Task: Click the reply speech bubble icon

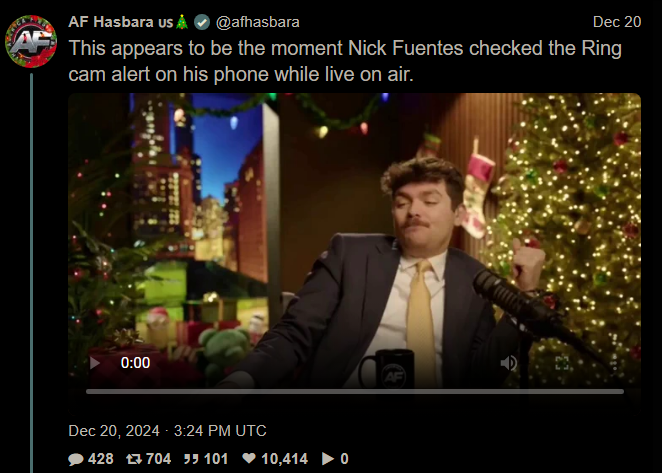Action: 76,459
